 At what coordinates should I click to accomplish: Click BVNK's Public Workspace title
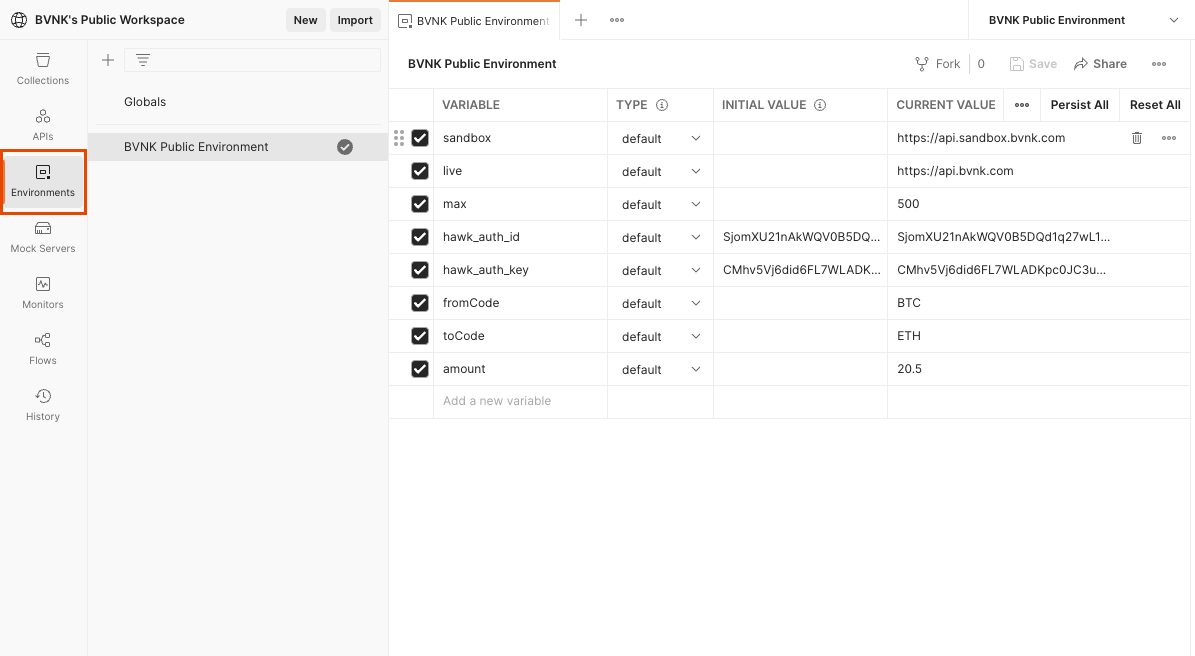110,20
